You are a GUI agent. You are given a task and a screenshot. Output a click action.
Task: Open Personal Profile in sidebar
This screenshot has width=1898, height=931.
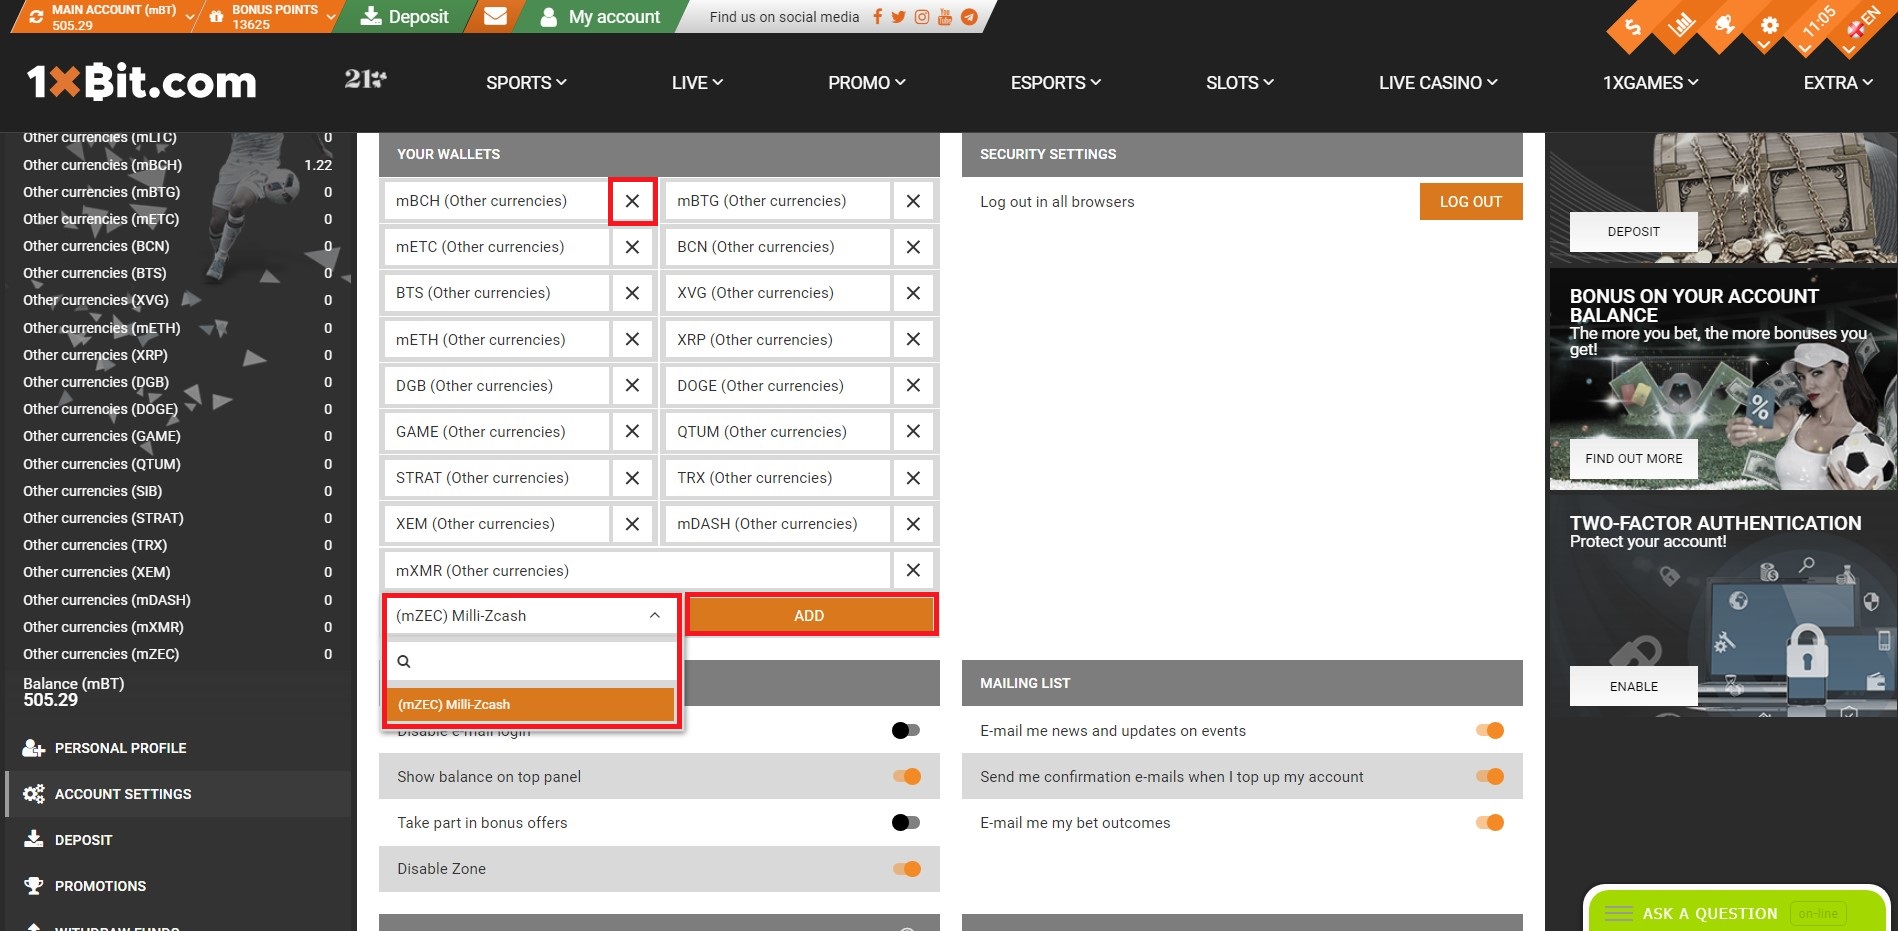(x=178, y=748)
